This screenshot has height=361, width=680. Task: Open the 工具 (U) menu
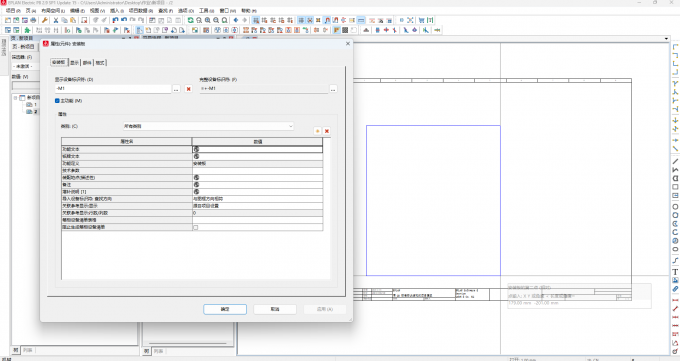pyautogui.click(x=206, y=11)
